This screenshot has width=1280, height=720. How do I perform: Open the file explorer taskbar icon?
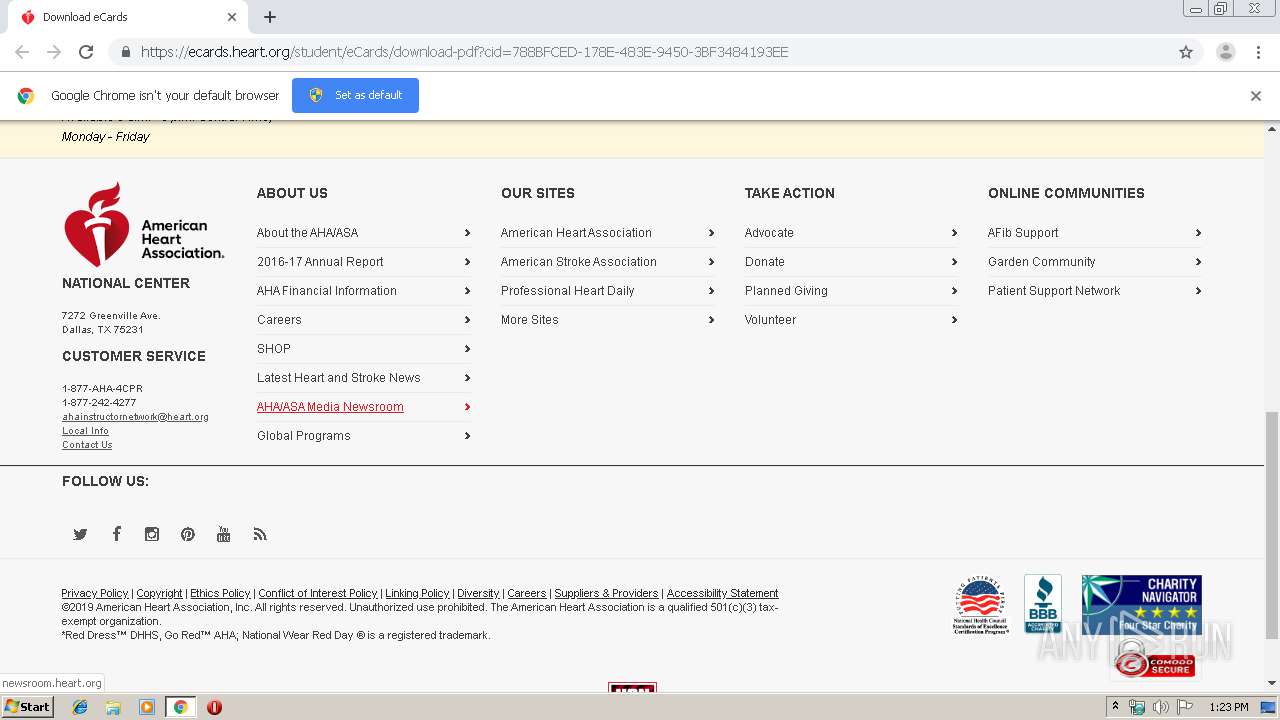click(113, 707)
